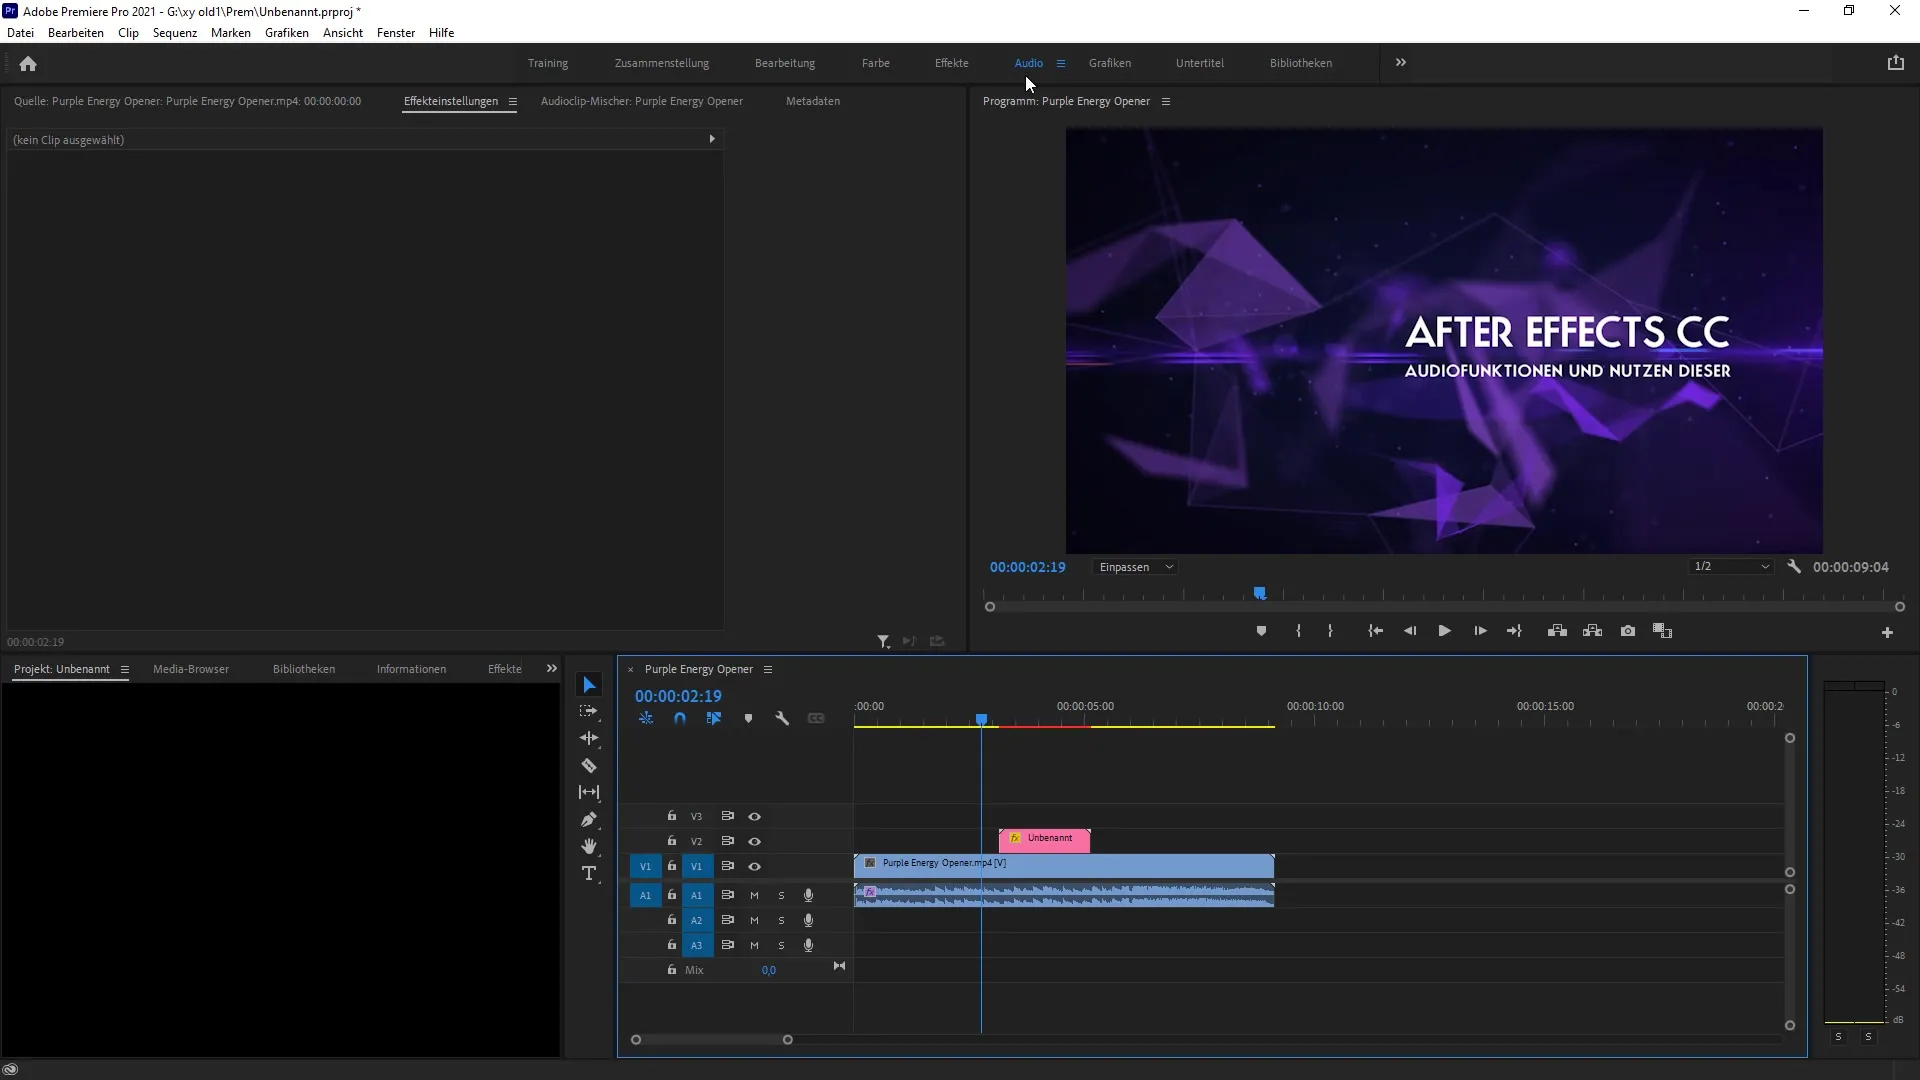Go to Out point
Viewport: 1920px width, 1080px height.
[x=1514, y=631]
